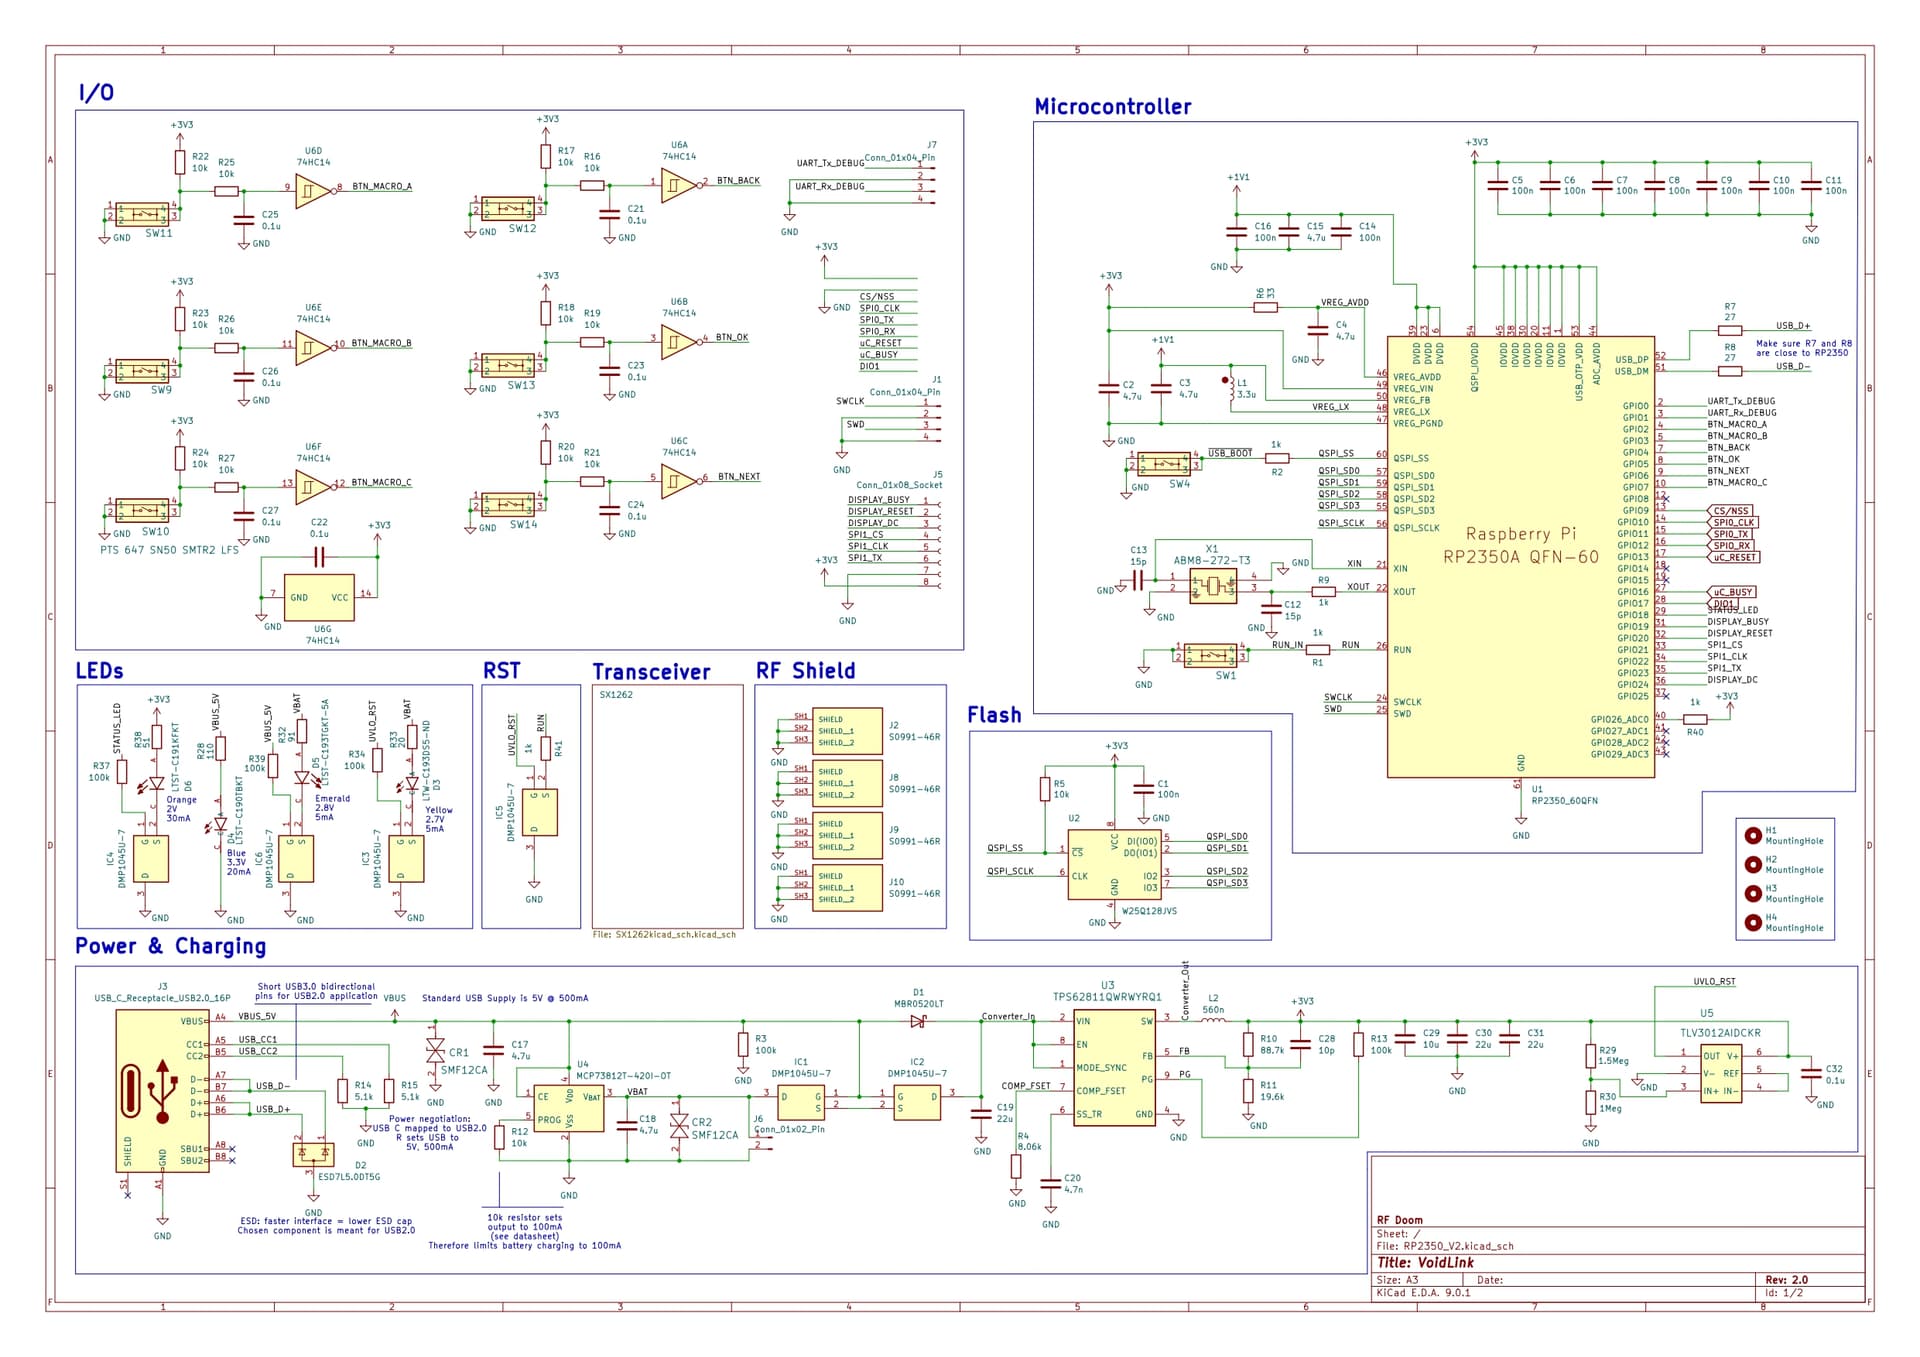Click the Title: VoidLink field
1920x1357 pixels.
click(1425, 1263)
